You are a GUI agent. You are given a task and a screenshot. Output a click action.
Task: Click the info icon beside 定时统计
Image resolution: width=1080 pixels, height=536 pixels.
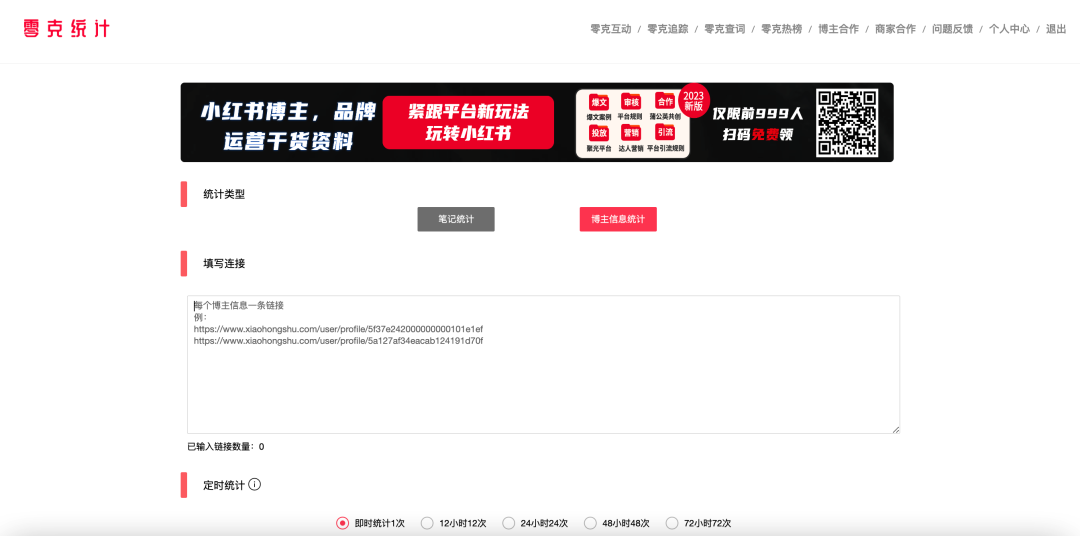pyautogui.click(x=254, y=485)
